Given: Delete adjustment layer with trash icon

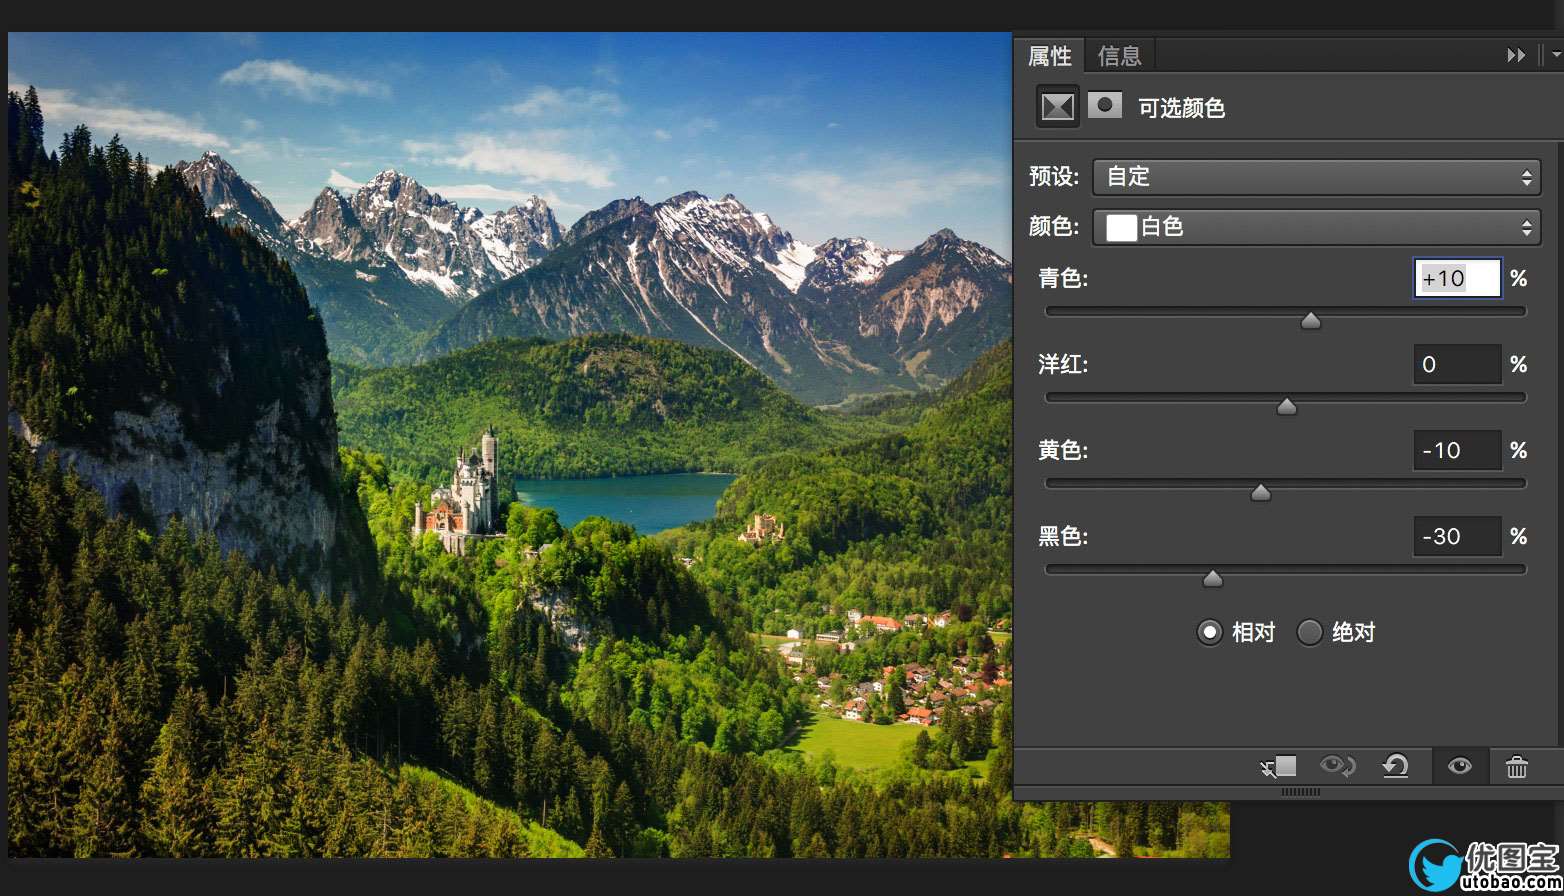Looking at the screenshot, I should (1517, 767).
